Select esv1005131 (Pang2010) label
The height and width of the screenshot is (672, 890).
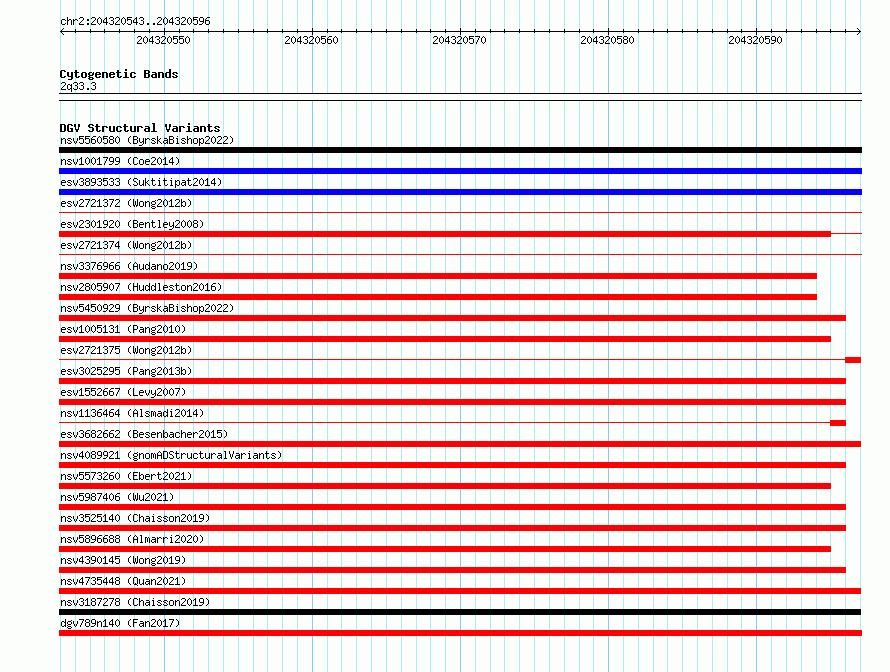click(123, 329)
